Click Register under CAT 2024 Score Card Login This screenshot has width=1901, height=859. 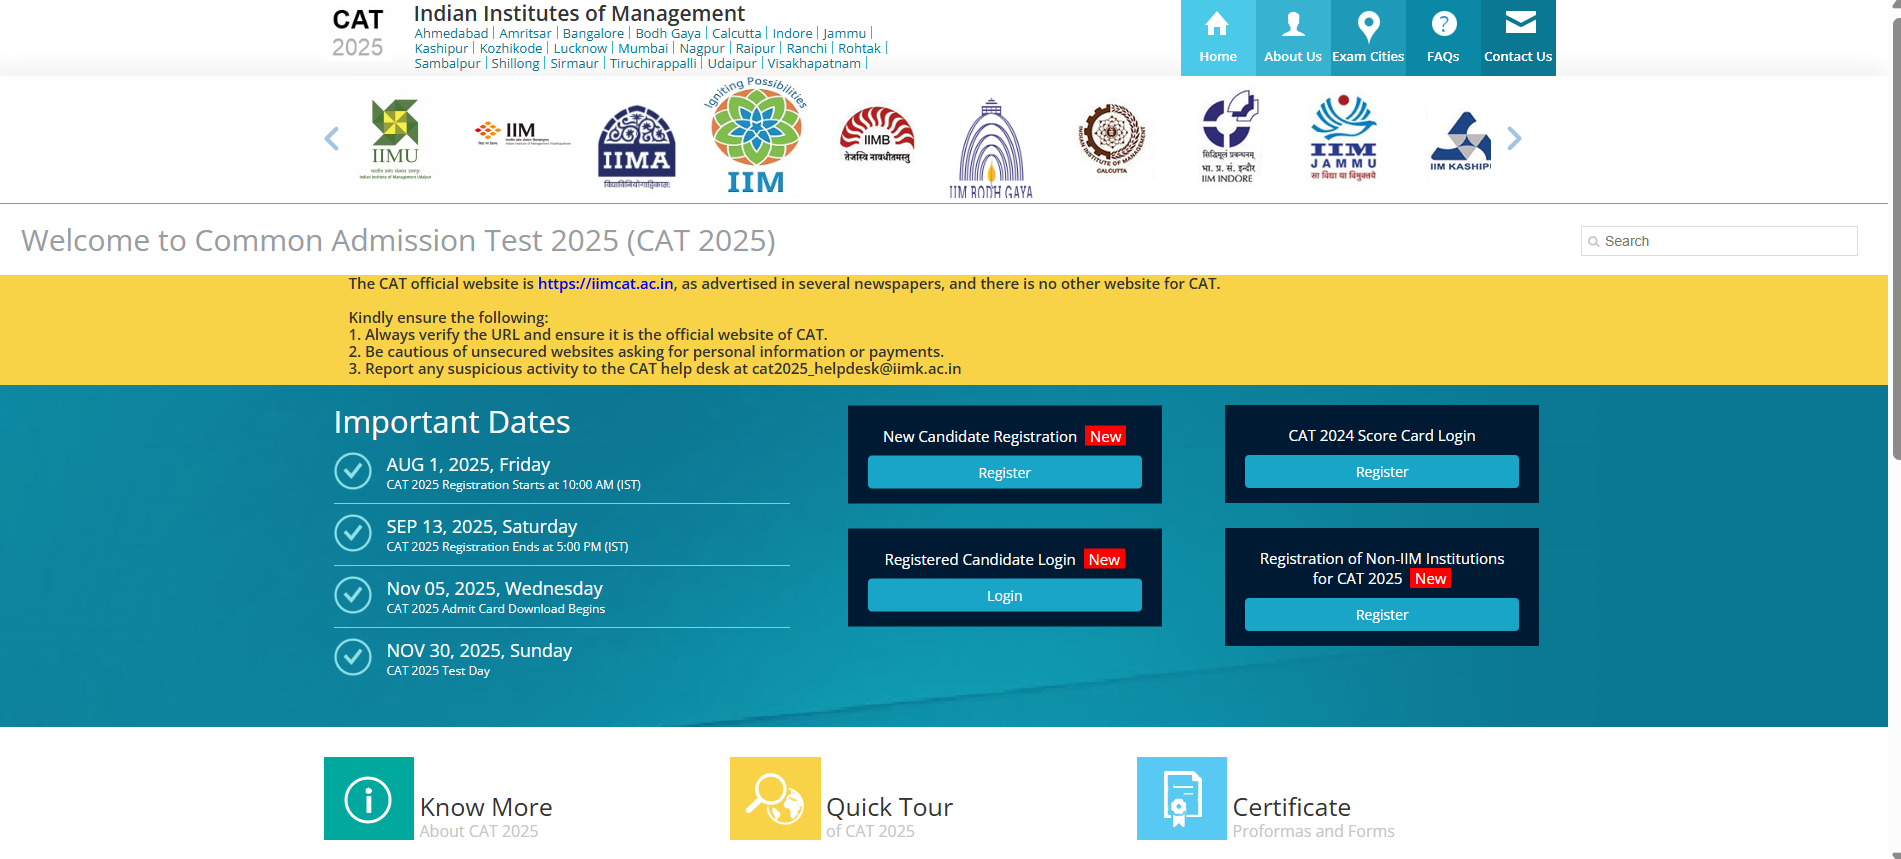pyautogui.click(x=1382, y=472)
